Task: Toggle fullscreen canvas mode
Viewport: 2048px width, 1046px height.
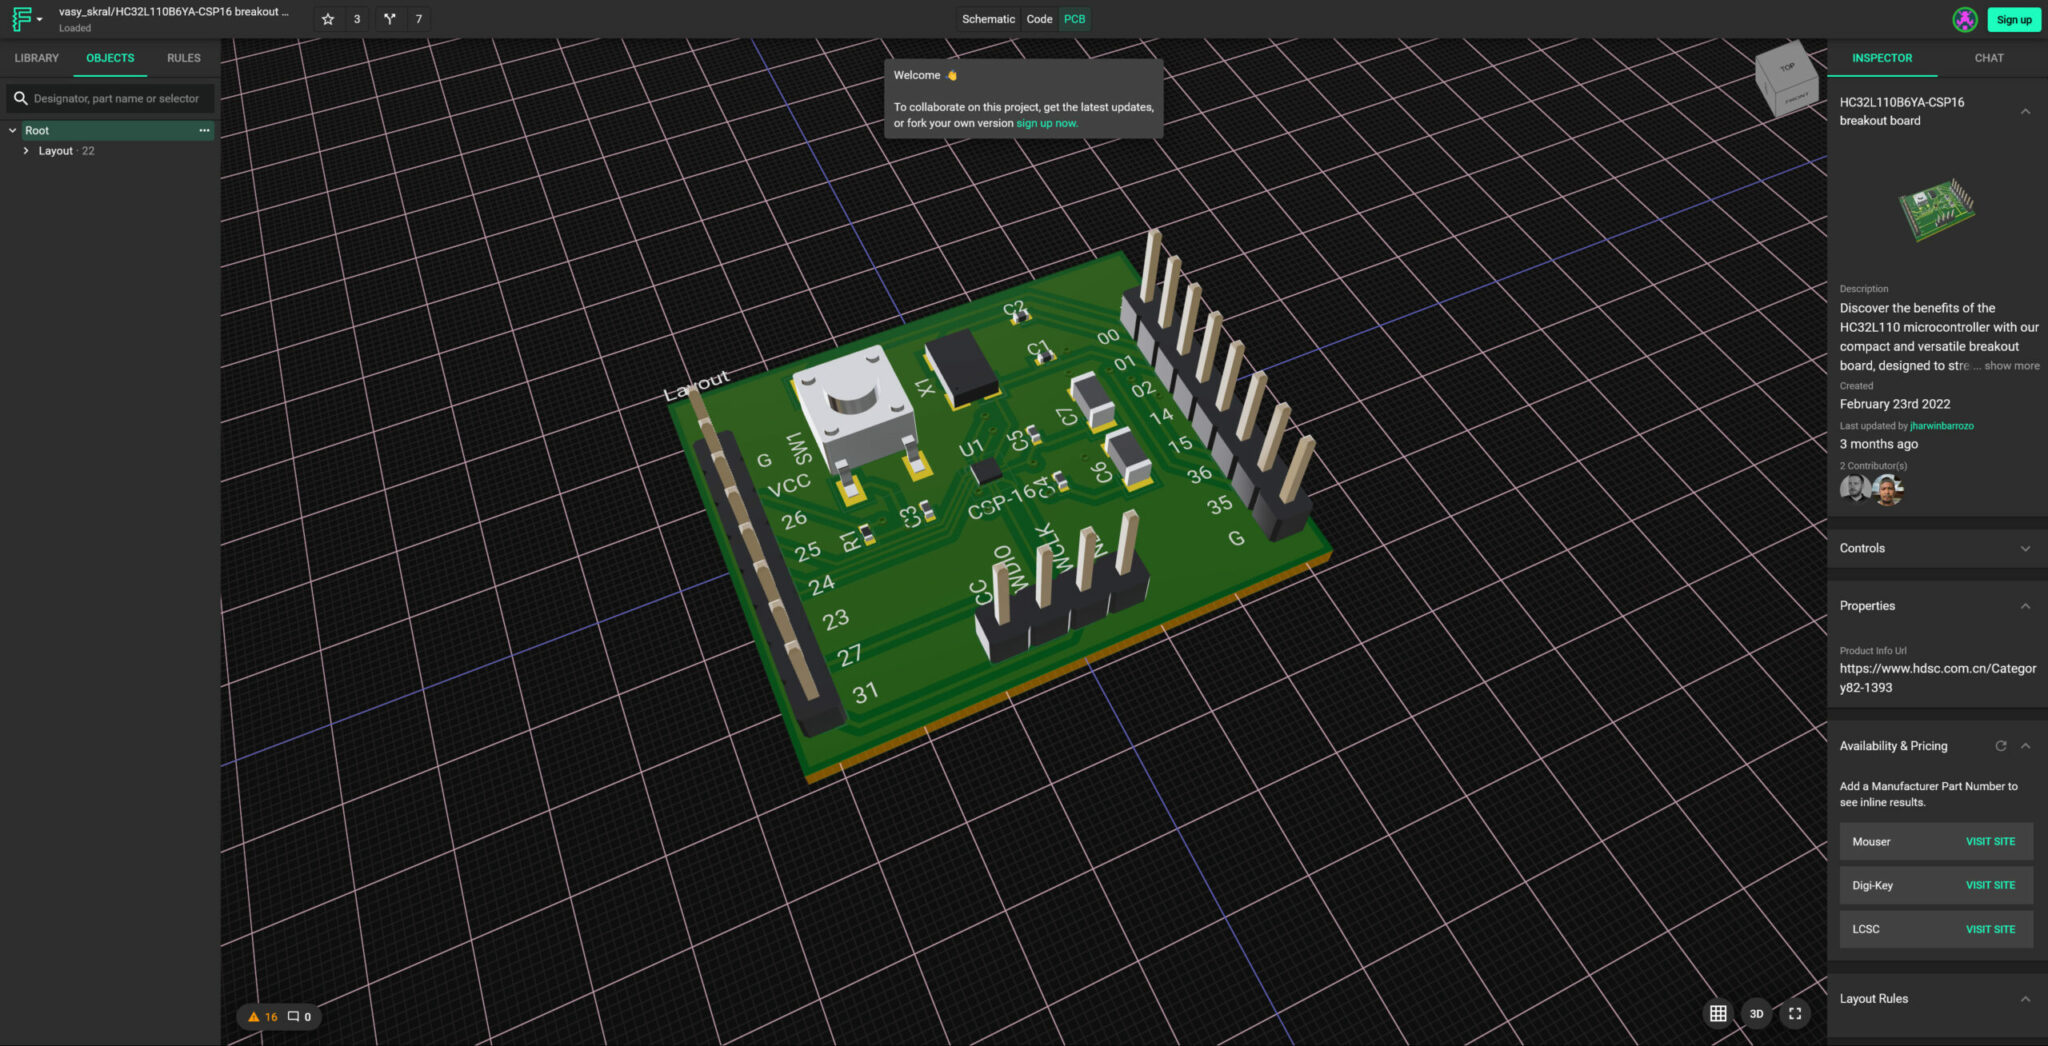Action: pos(1795,1013)
